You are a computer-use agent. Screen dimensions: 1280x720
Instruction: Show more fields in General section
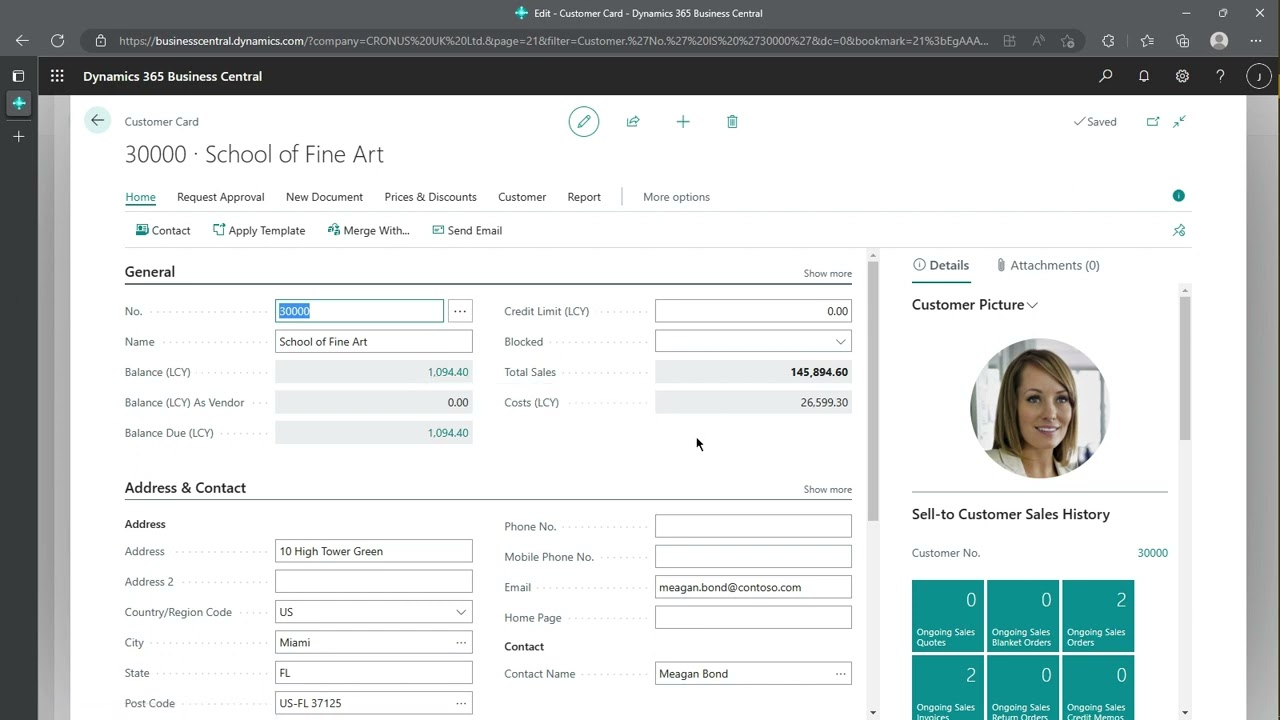tap(828, 273)
